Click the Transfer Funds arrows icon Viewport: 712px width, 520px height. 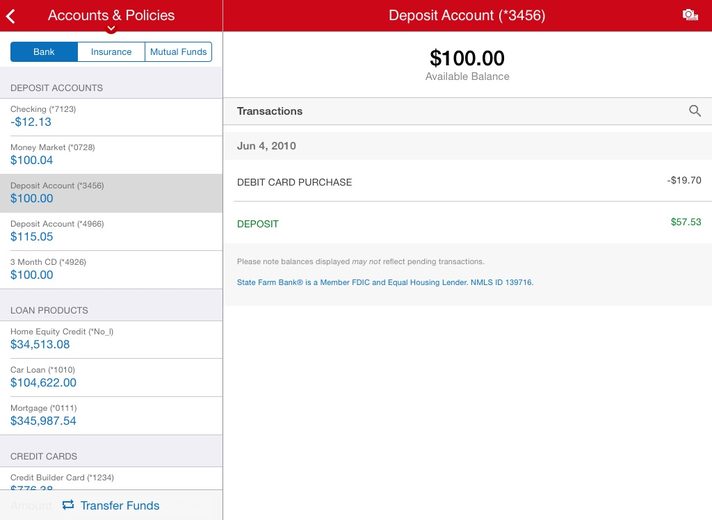(68, 505)
